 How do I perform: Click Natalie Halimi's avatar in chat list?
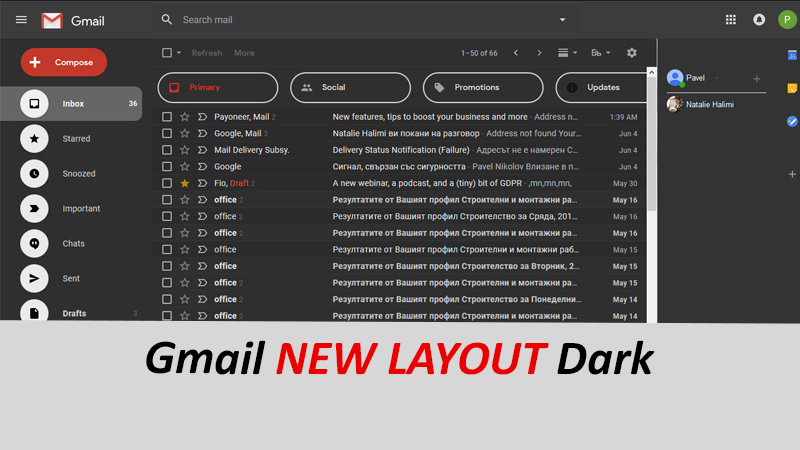click(674, 104)
